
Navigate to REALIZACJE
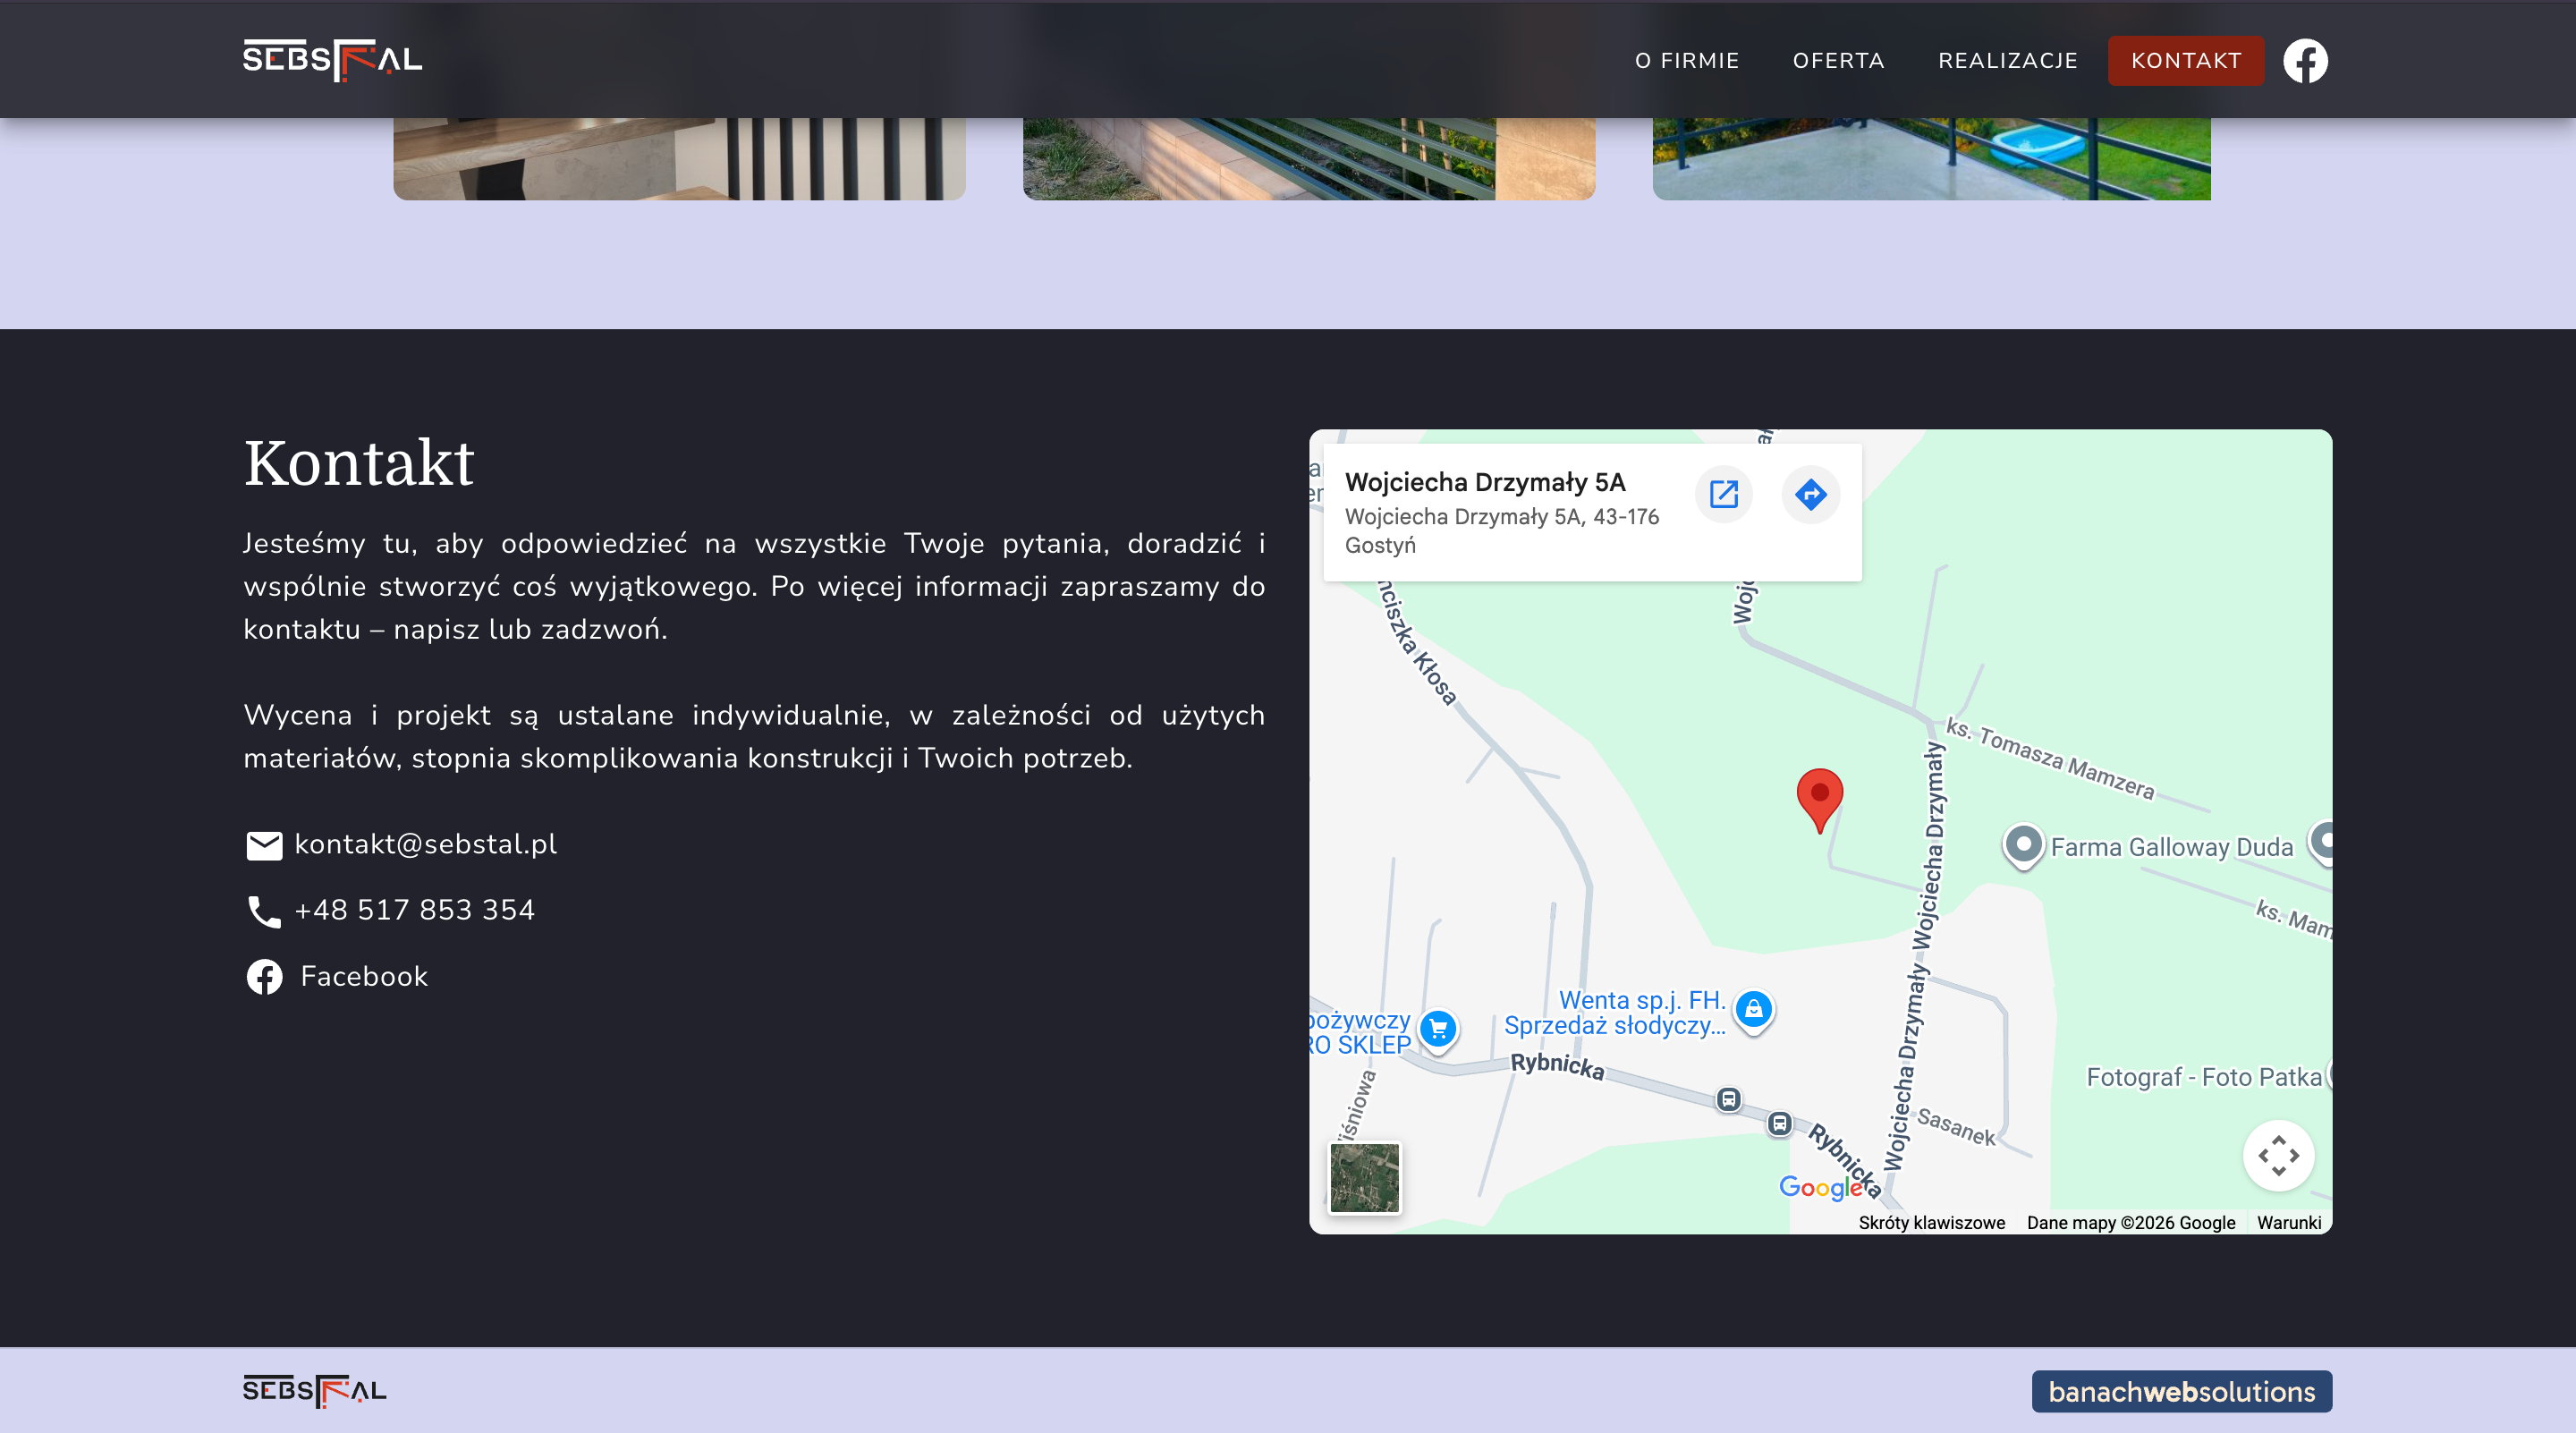coord(2007,61)
